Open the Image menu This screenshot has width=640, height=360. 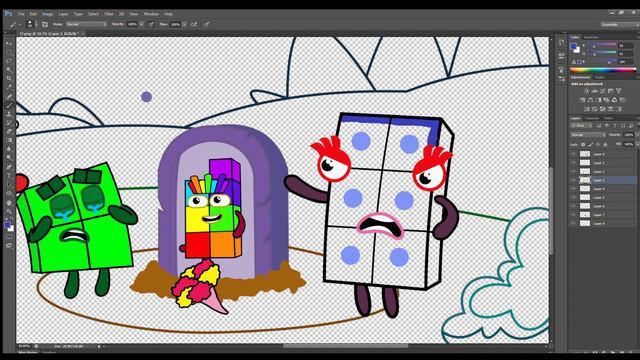tap(48, 14)
